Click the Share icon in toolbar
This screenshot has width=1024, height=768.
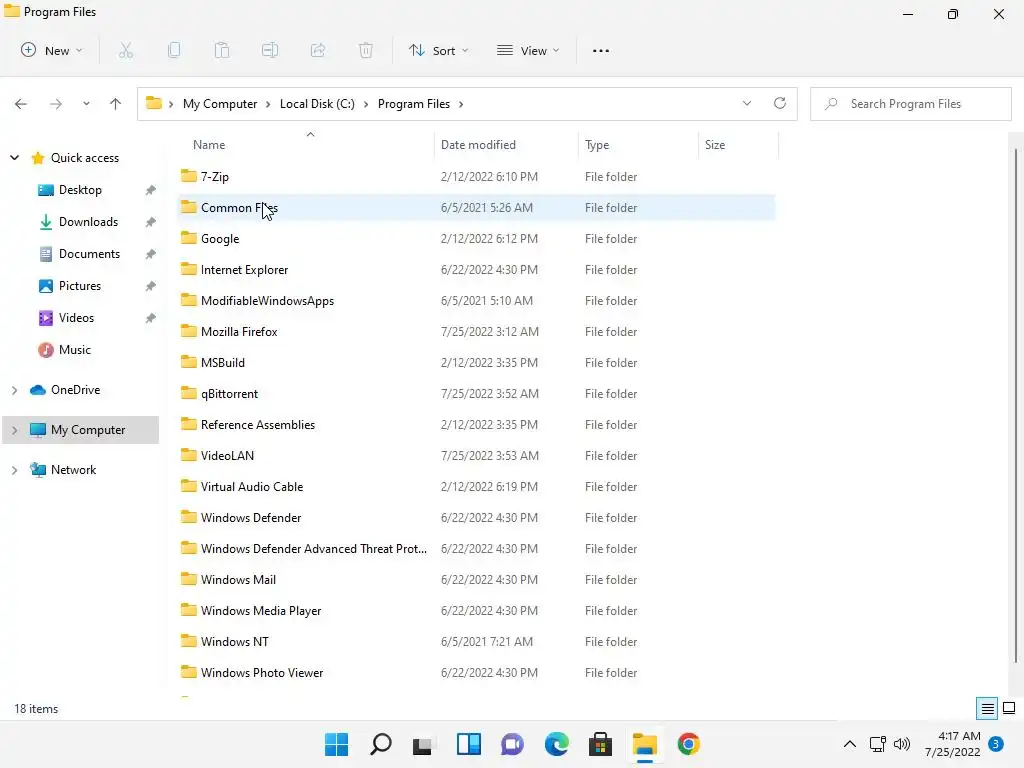318,50
